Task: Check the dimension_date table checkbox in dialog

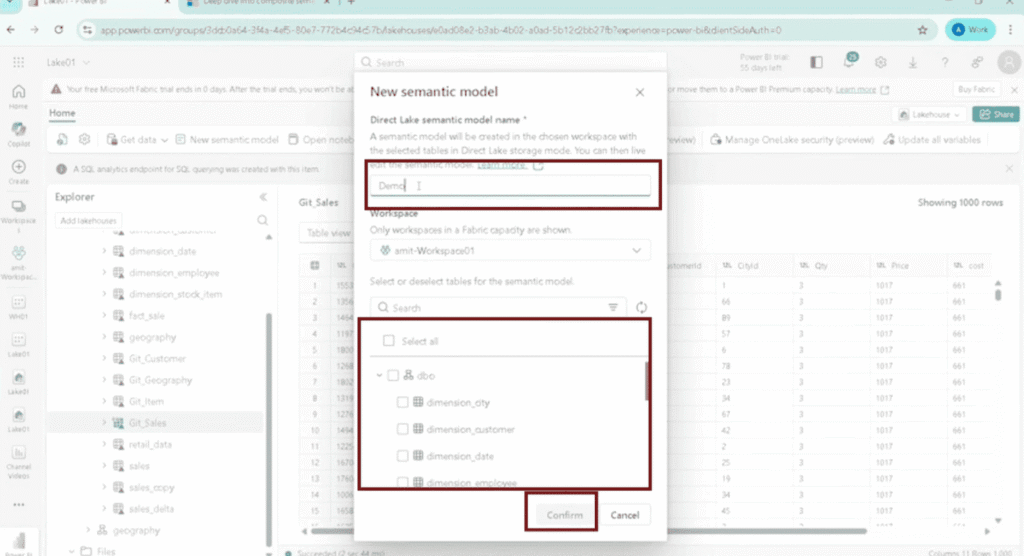Action: tap(402, 455)
